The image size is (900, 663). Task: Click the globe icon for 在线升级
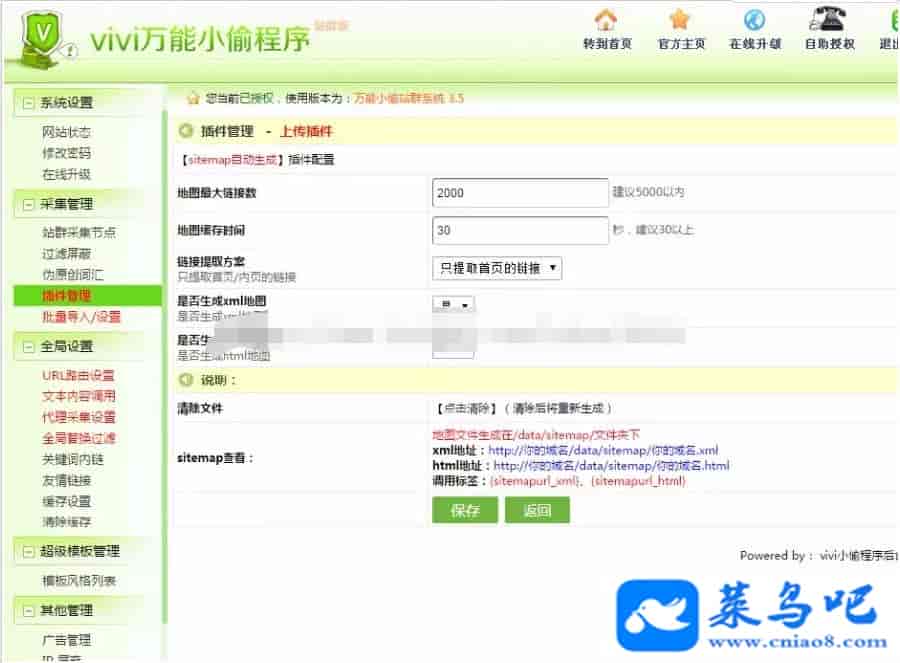pos(754,20)
